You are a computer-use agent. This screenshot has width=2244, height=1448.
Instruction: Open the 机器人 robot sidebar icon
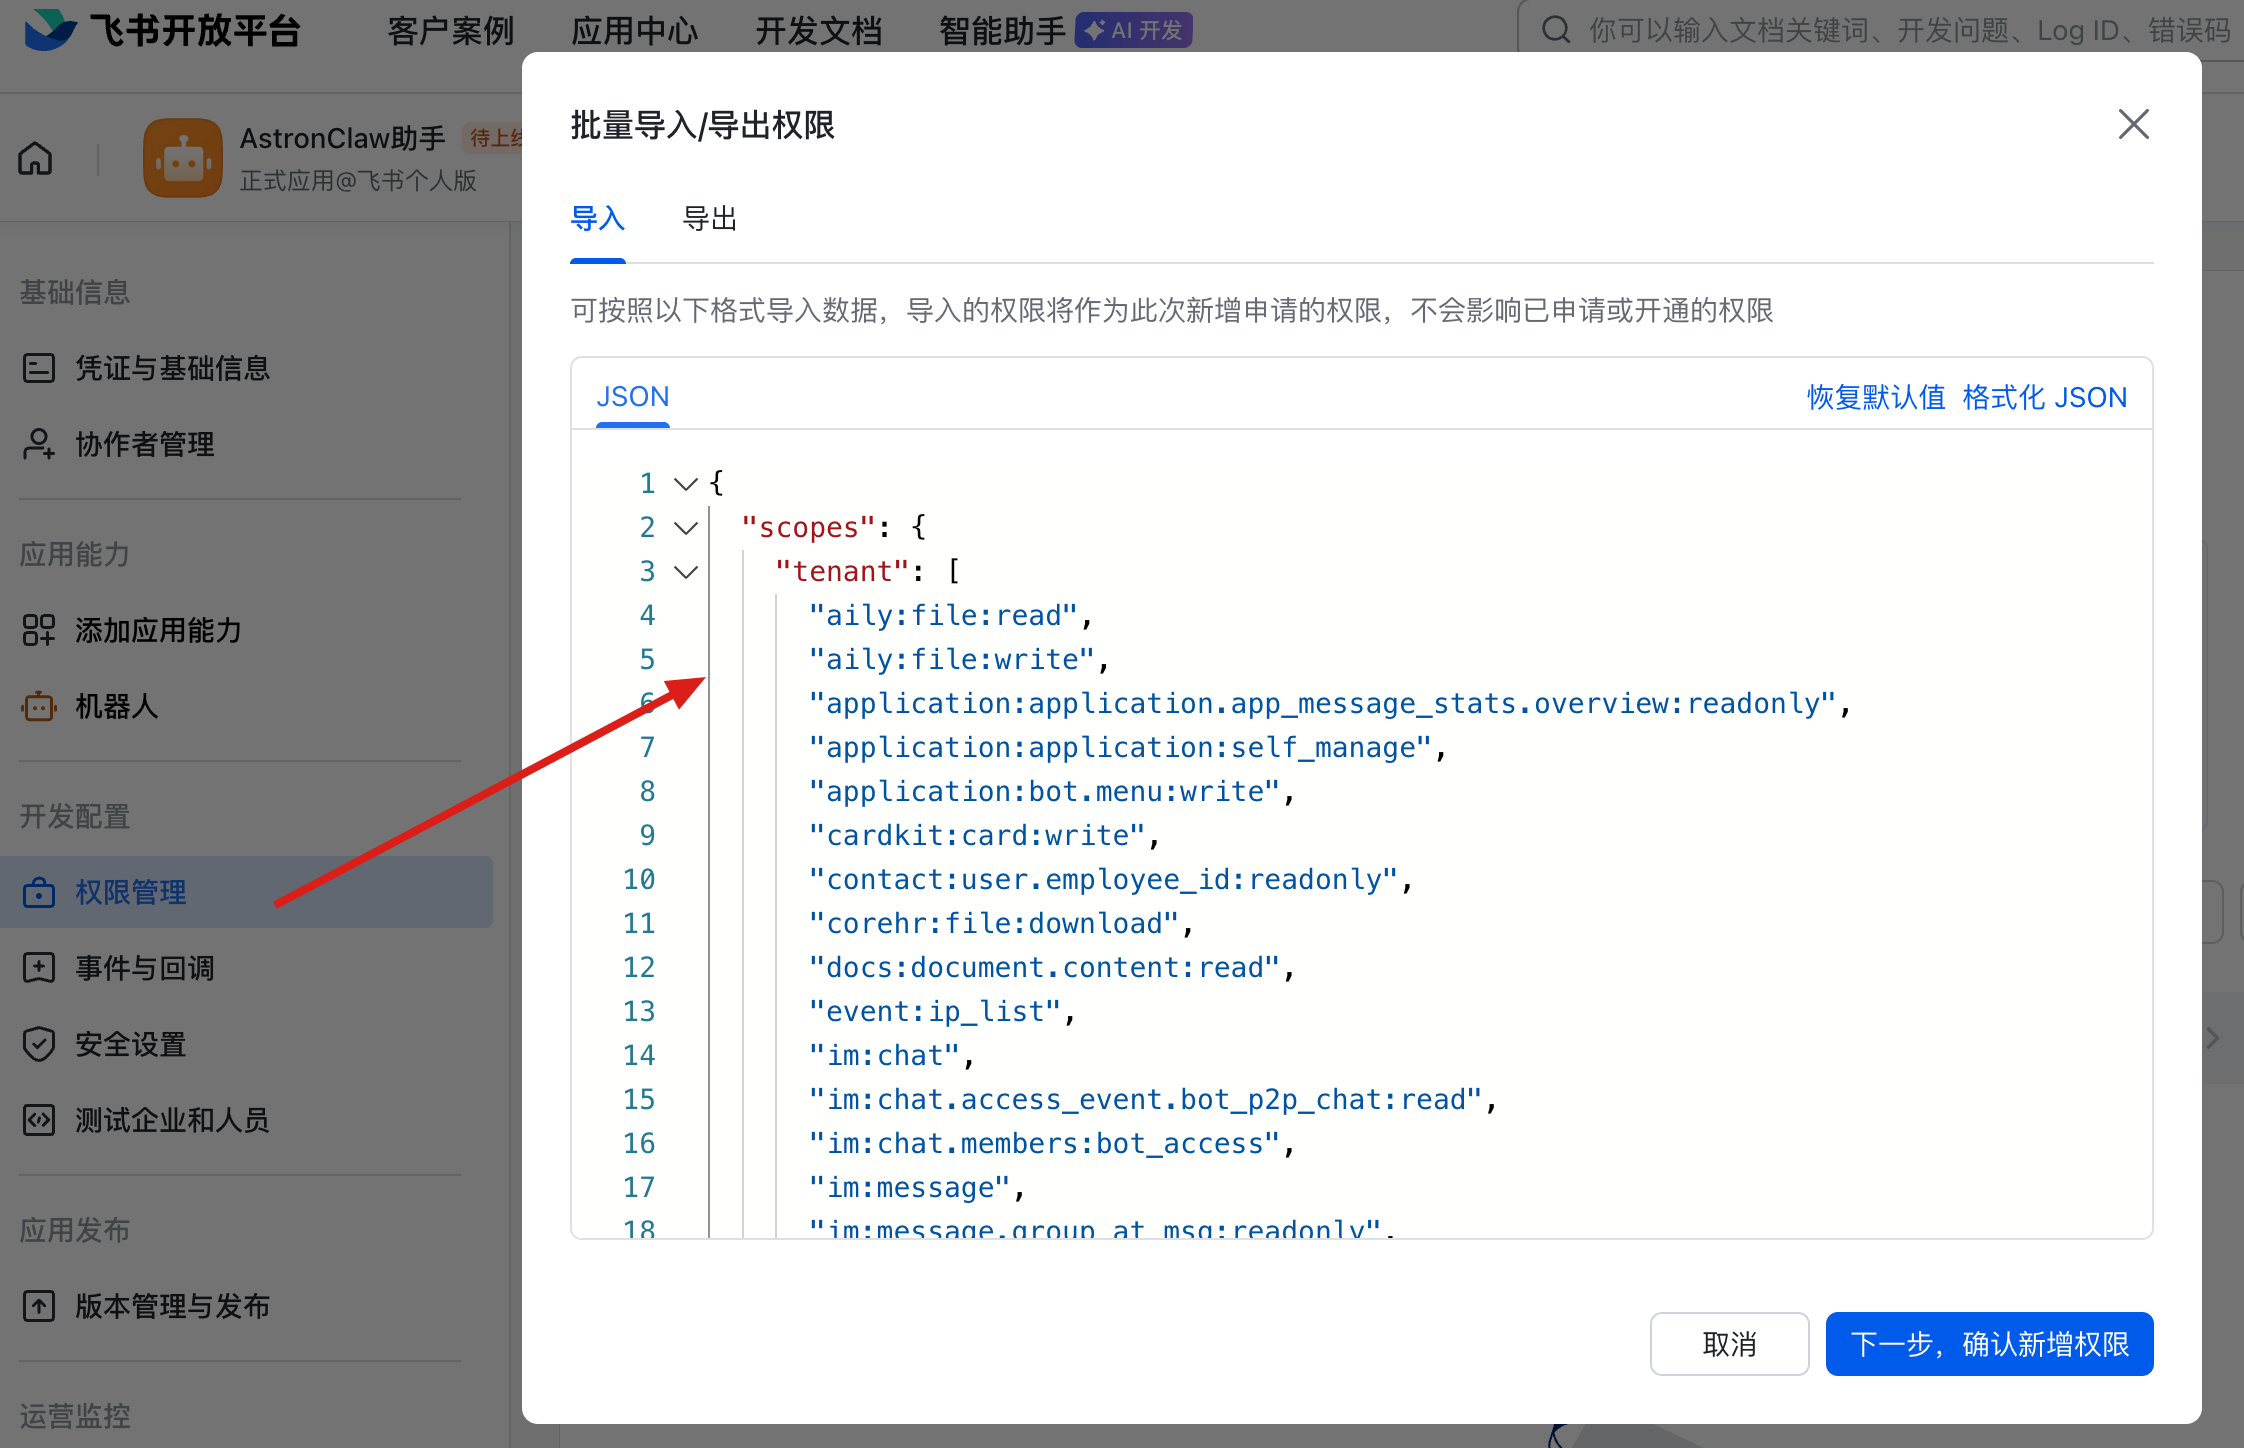(x=39, y=706)
